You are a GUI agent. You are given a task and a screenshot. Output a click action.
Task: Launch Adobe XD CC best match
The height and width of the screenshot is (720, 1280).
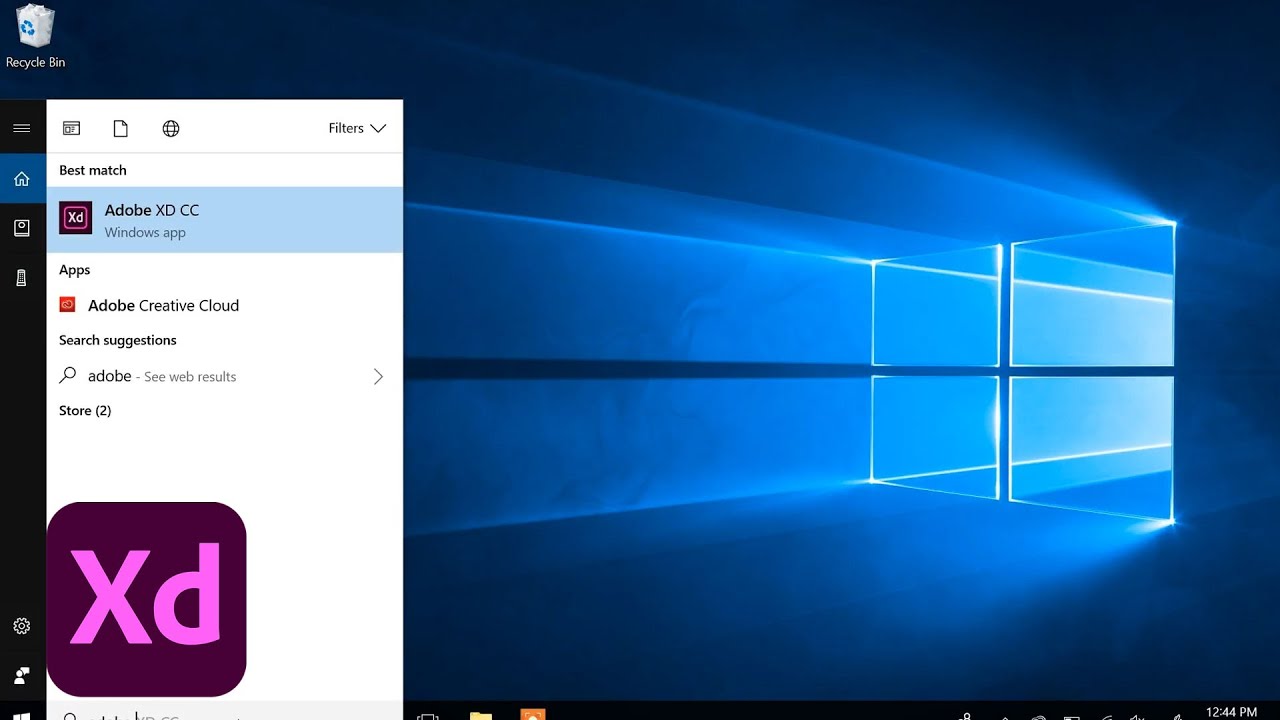(225, 220)
